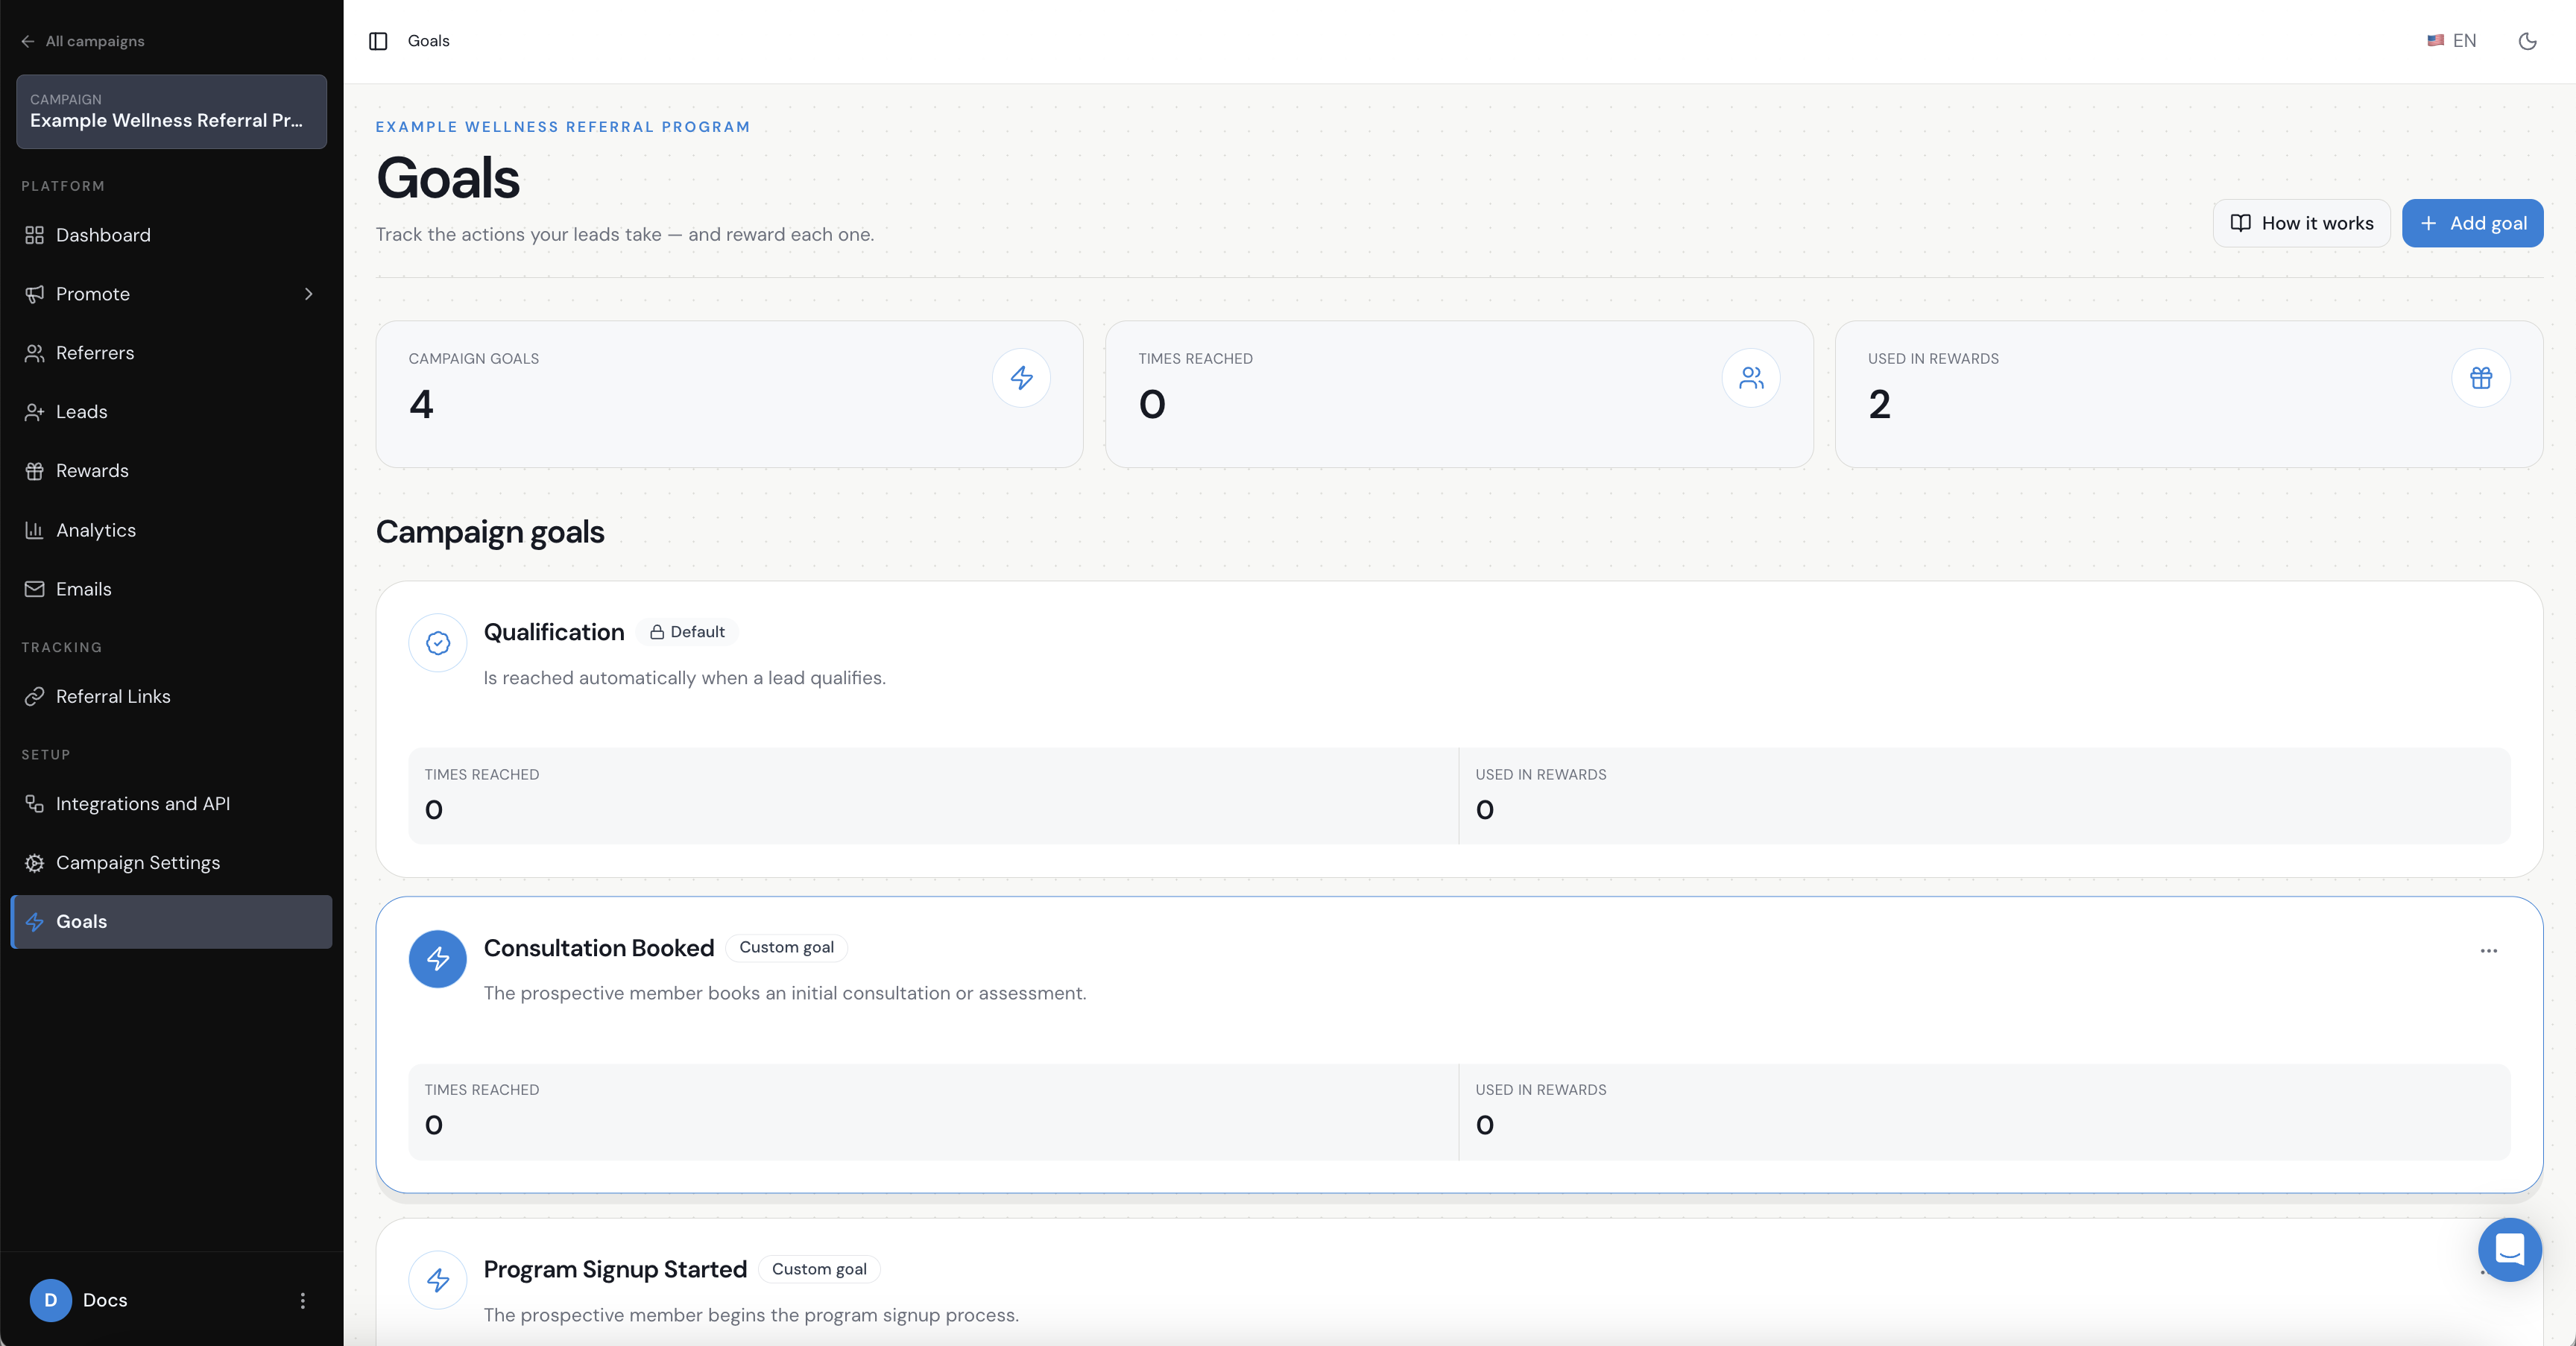Open the campaign switcher card
Image resolution: width=2576 pixels, height=1346 pixels.
(x=171, y=111)
